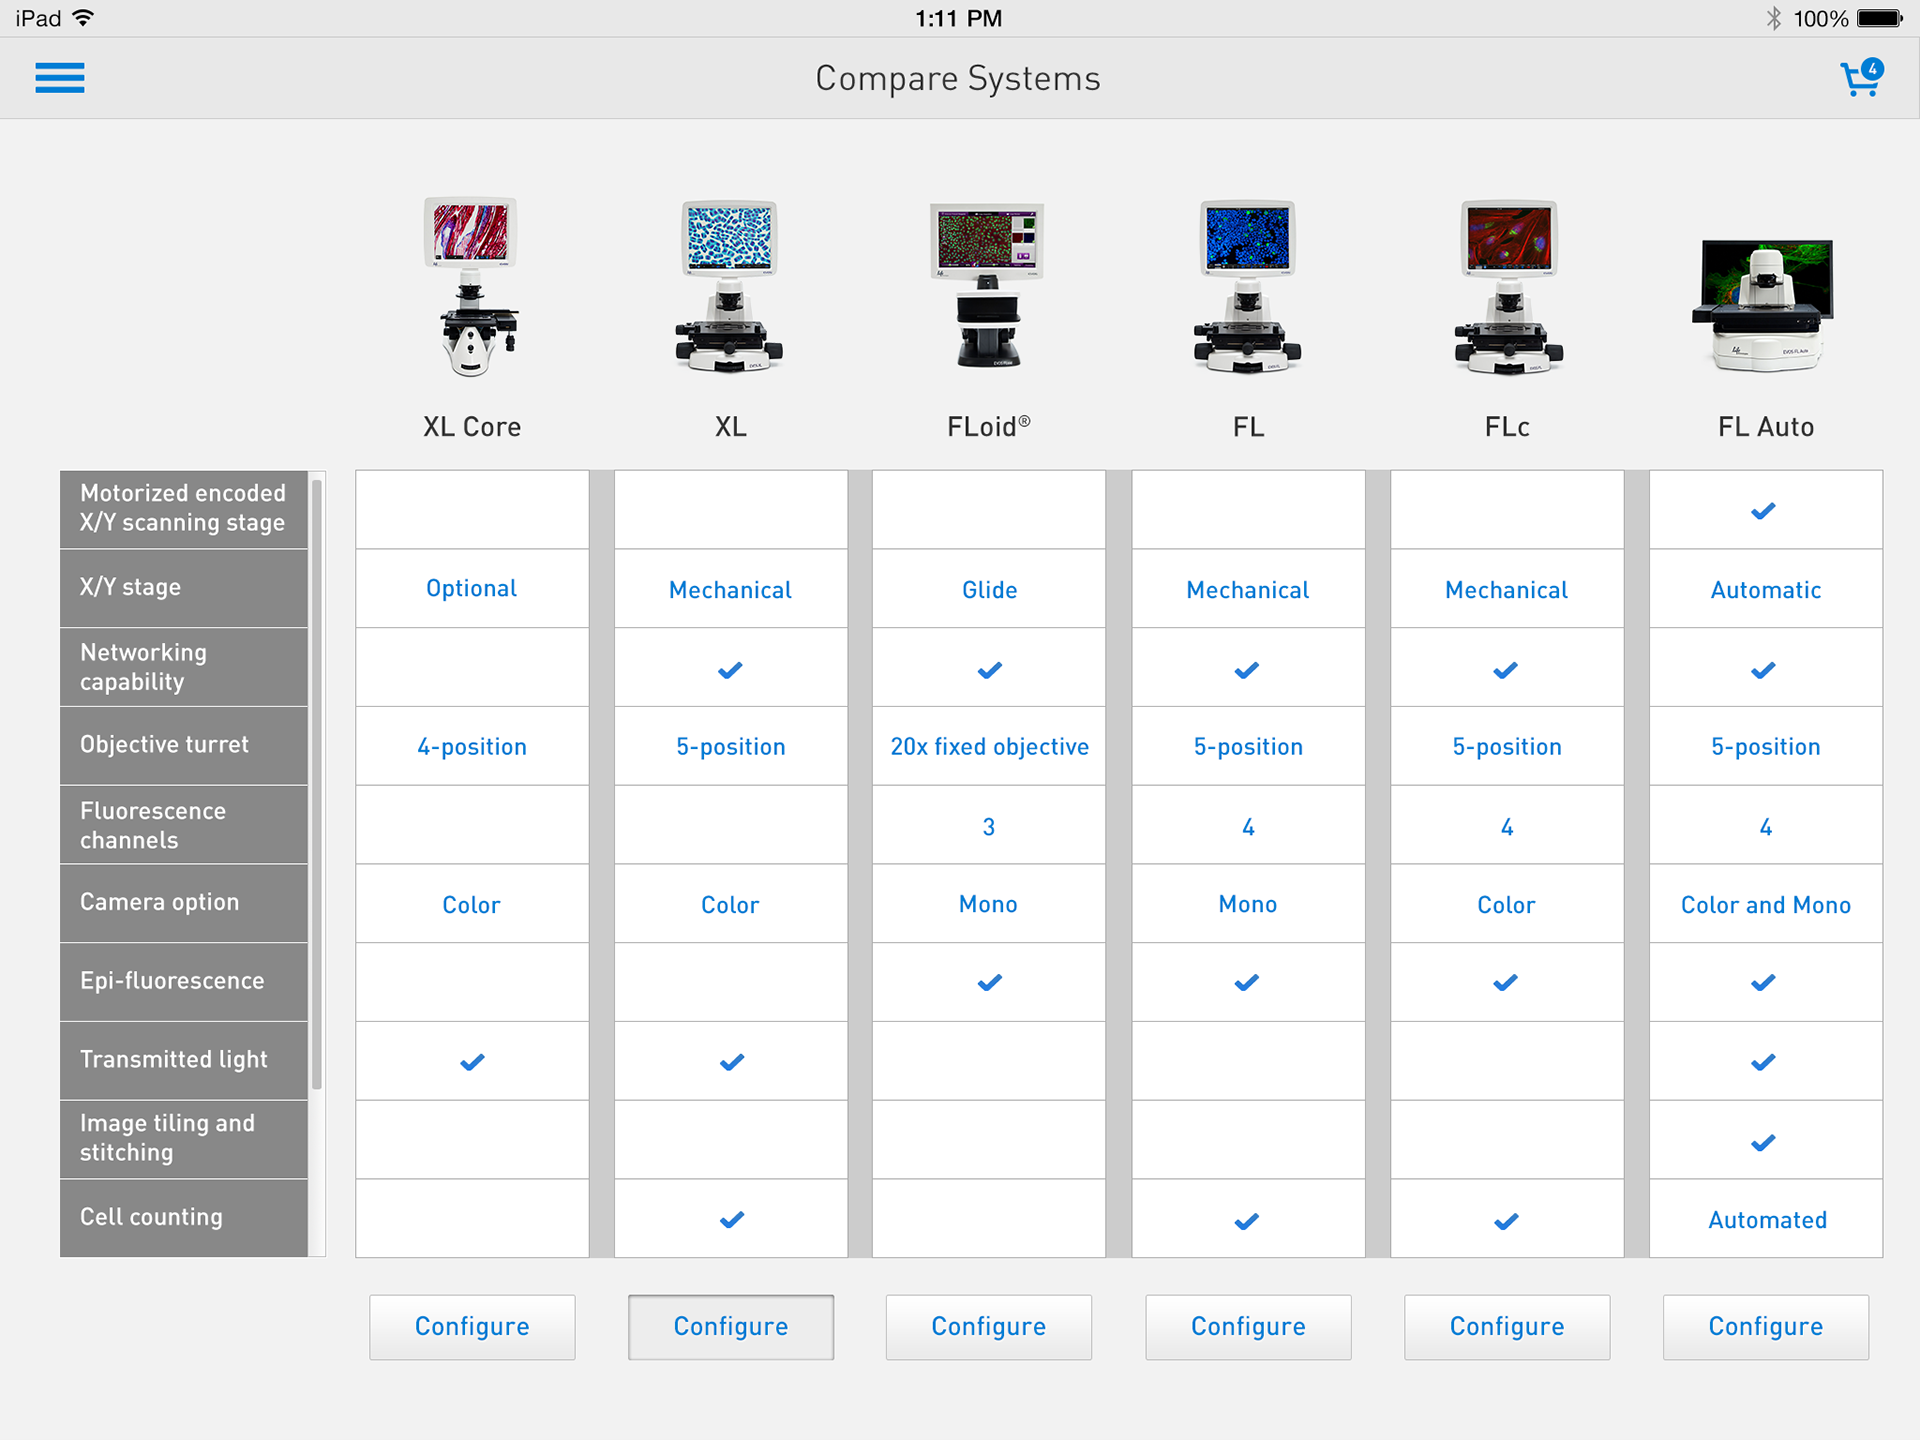Select Fluorescence channels row header
Image resolution: width=1920 pixels, height=1440 pixels.
184,825
